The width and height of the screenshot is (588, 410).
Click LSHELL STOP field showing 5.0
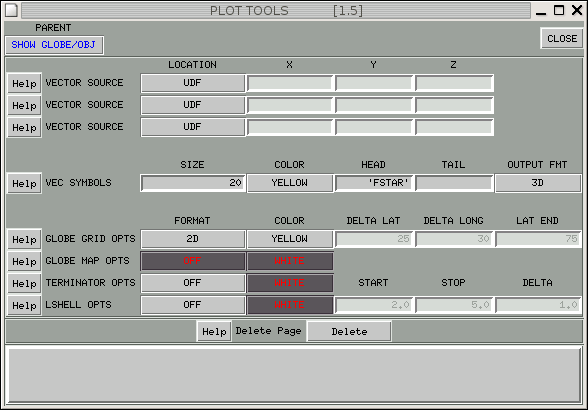pyautogui.click(x=454, y=305)
